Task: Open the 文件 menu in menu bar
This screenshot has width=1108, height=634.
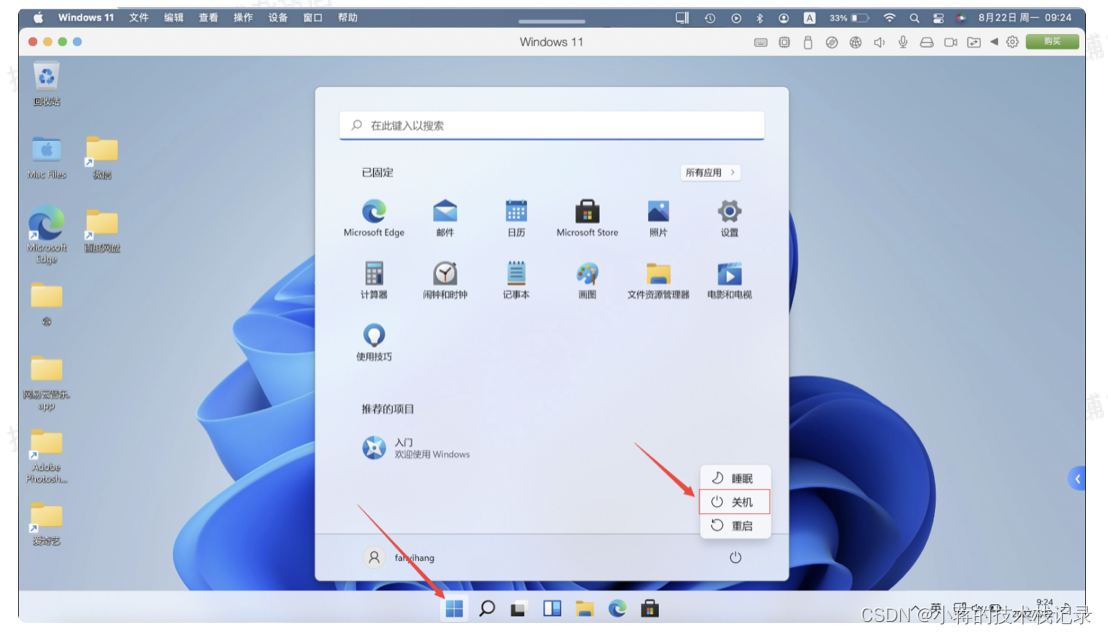Action: [138, 18]
